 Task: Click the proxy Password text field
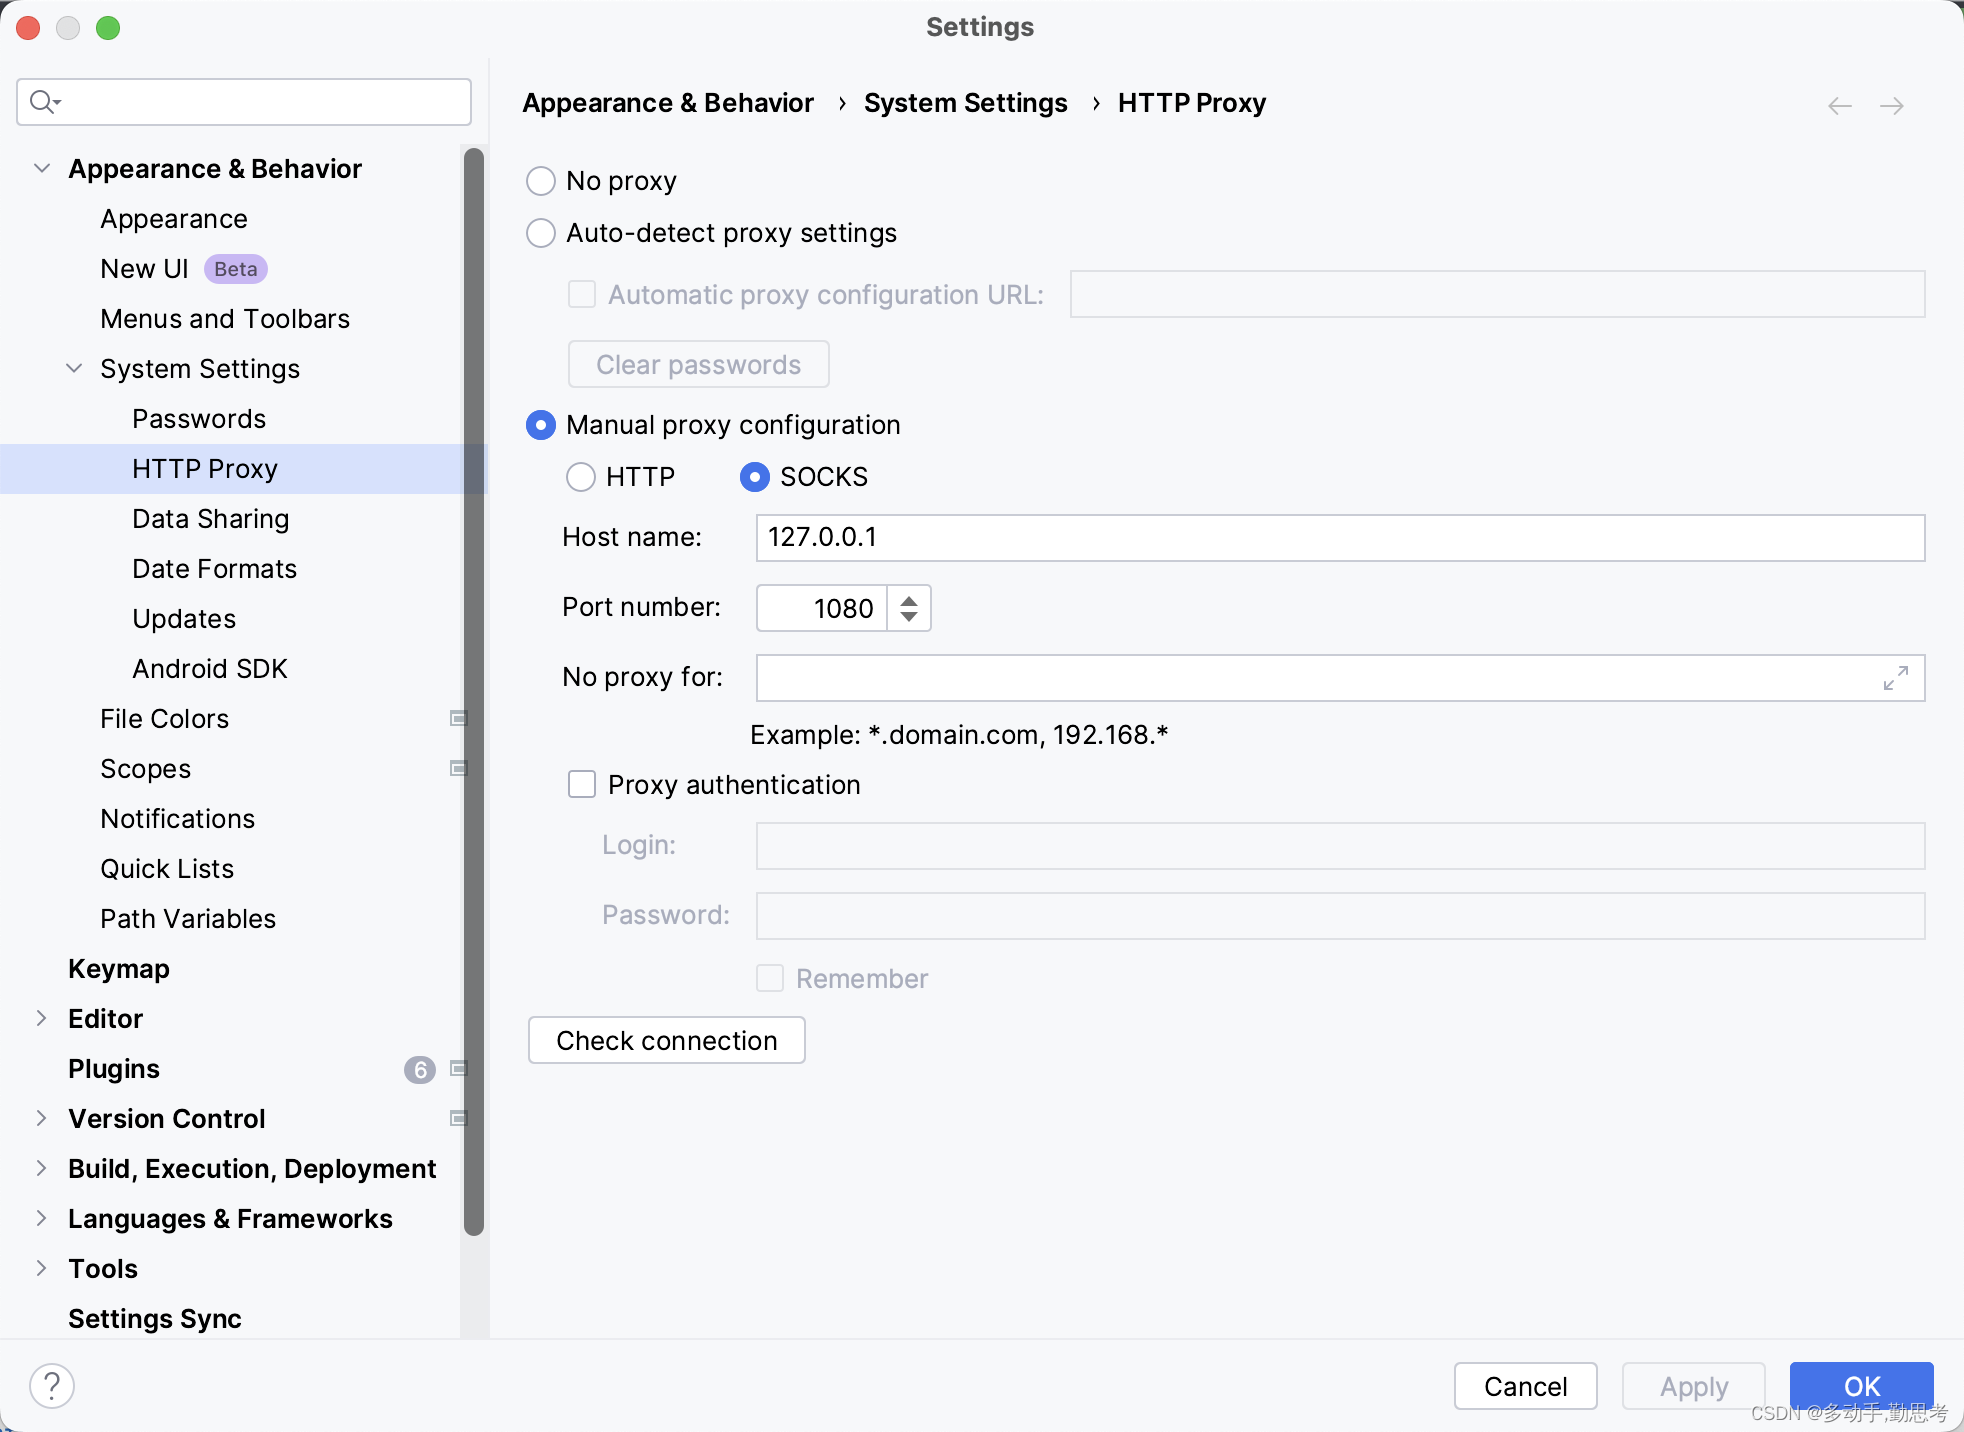tap(1341, 916)
